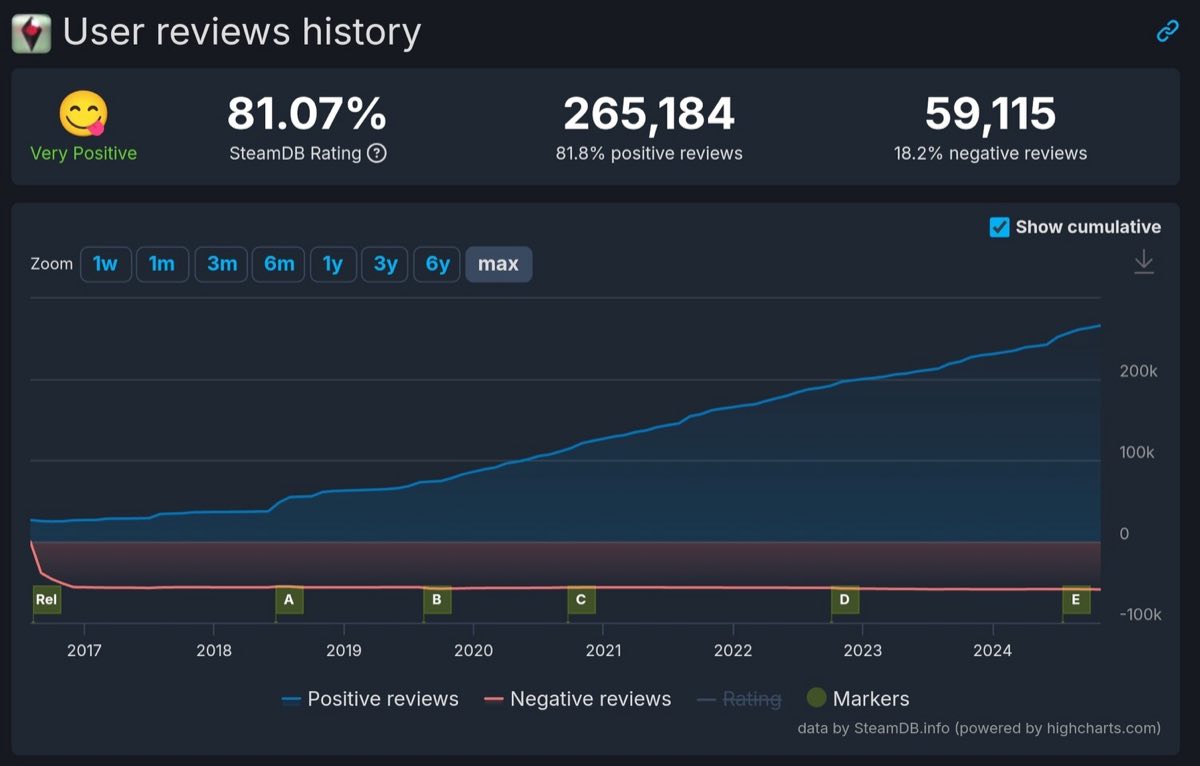Copy the section permalink chain icon
The image size is (1200, 766).
click(1167, 32)
